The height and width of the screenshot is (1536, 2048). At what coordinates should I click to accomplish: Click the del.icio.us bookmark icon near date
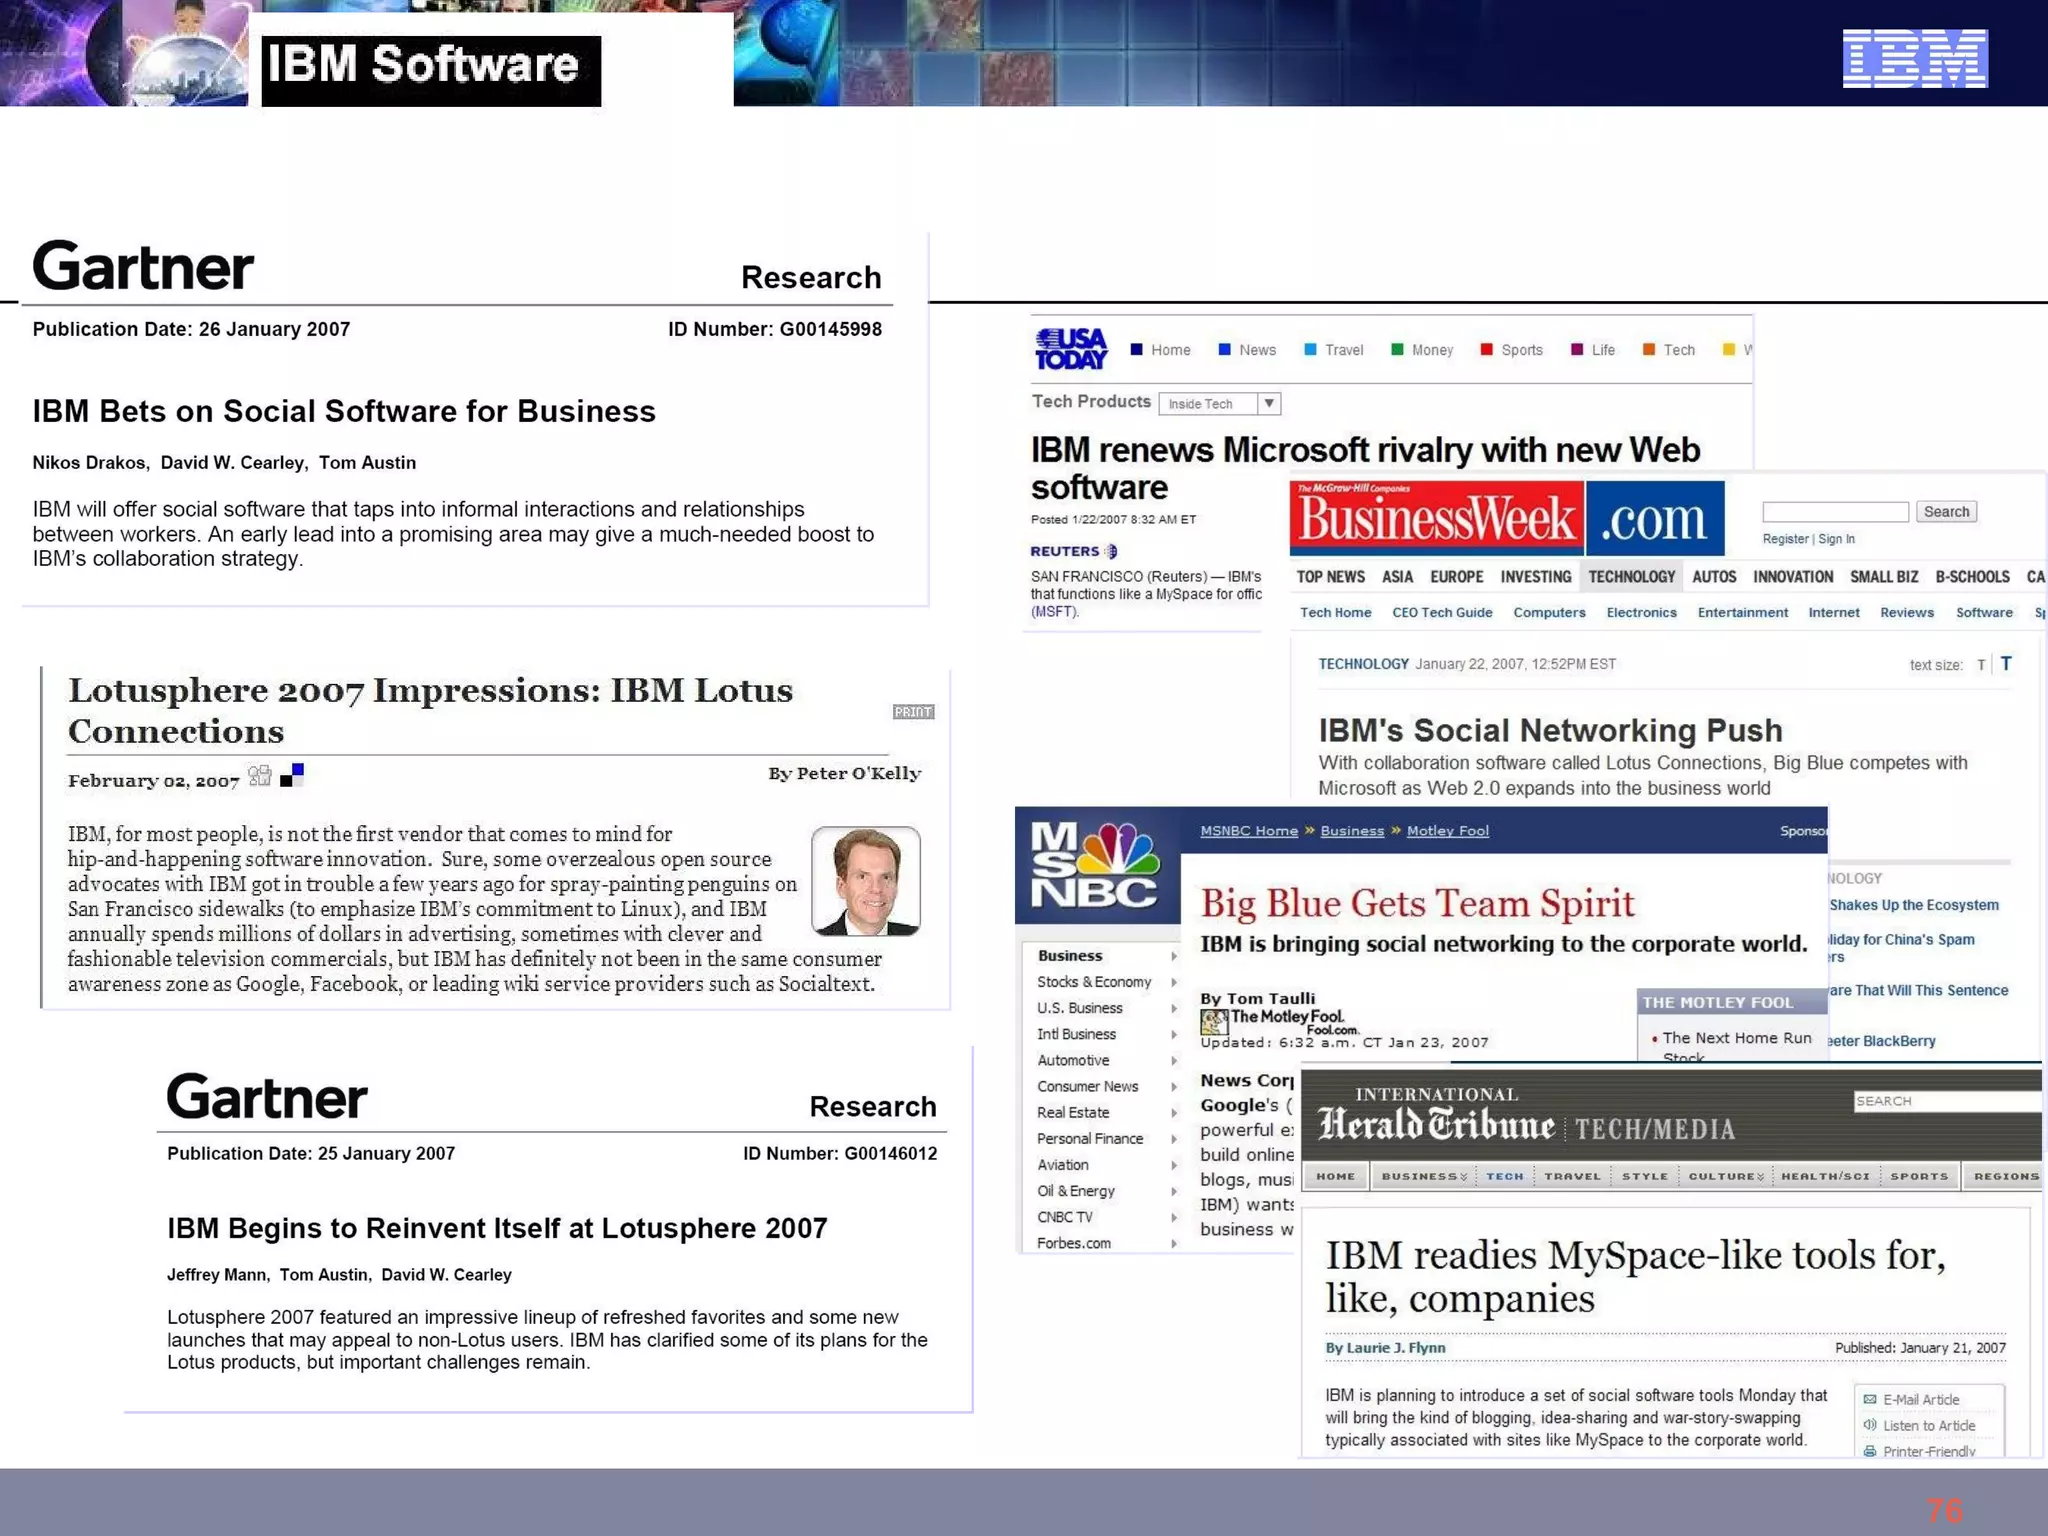coord(292,776)
